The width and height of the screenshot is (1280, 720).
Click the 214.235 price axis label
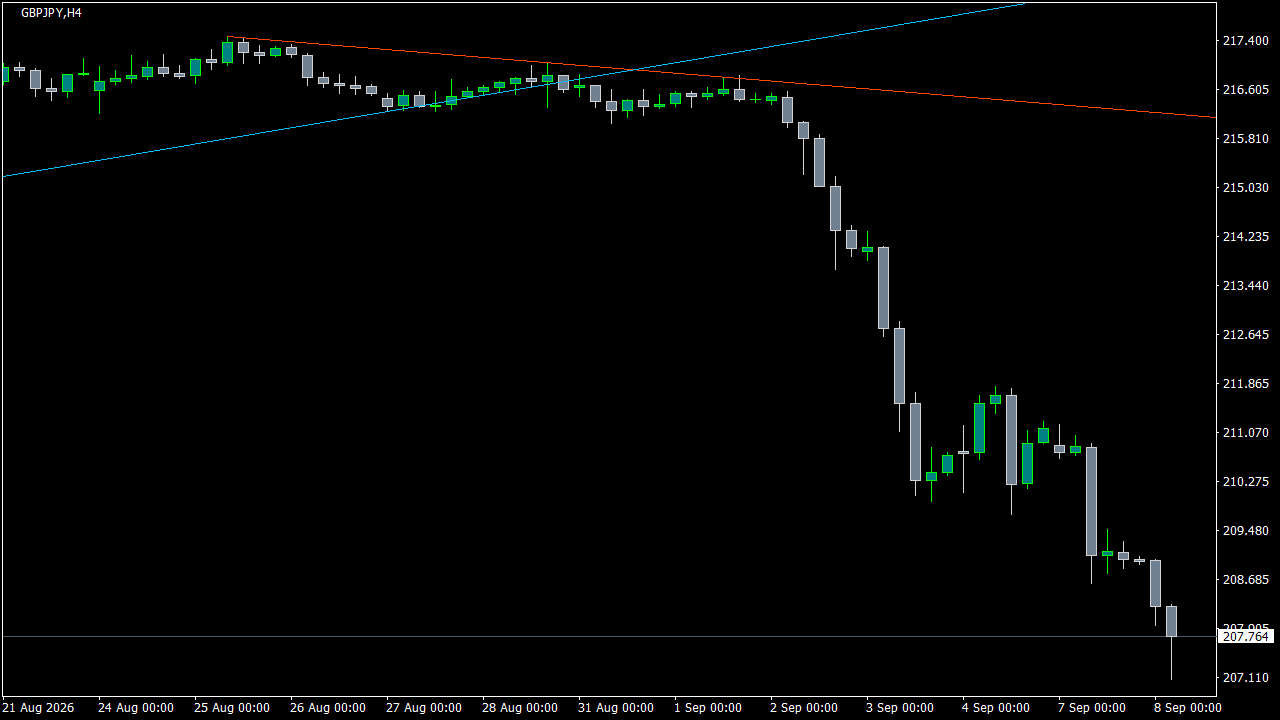(x=1246, y=237)
